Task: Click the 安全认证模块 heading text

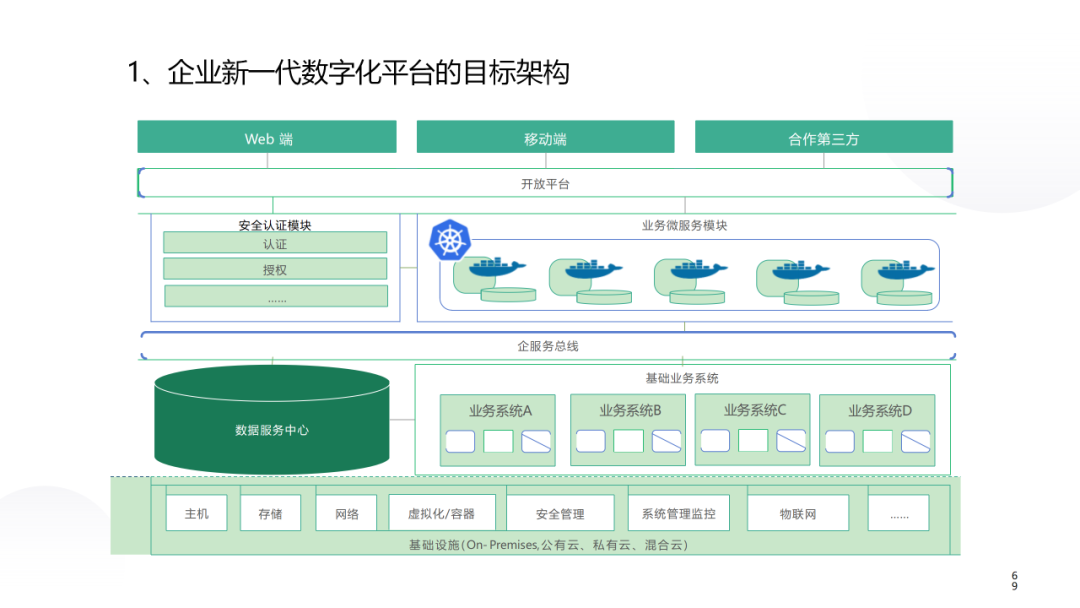Action: tap(275, 225)
